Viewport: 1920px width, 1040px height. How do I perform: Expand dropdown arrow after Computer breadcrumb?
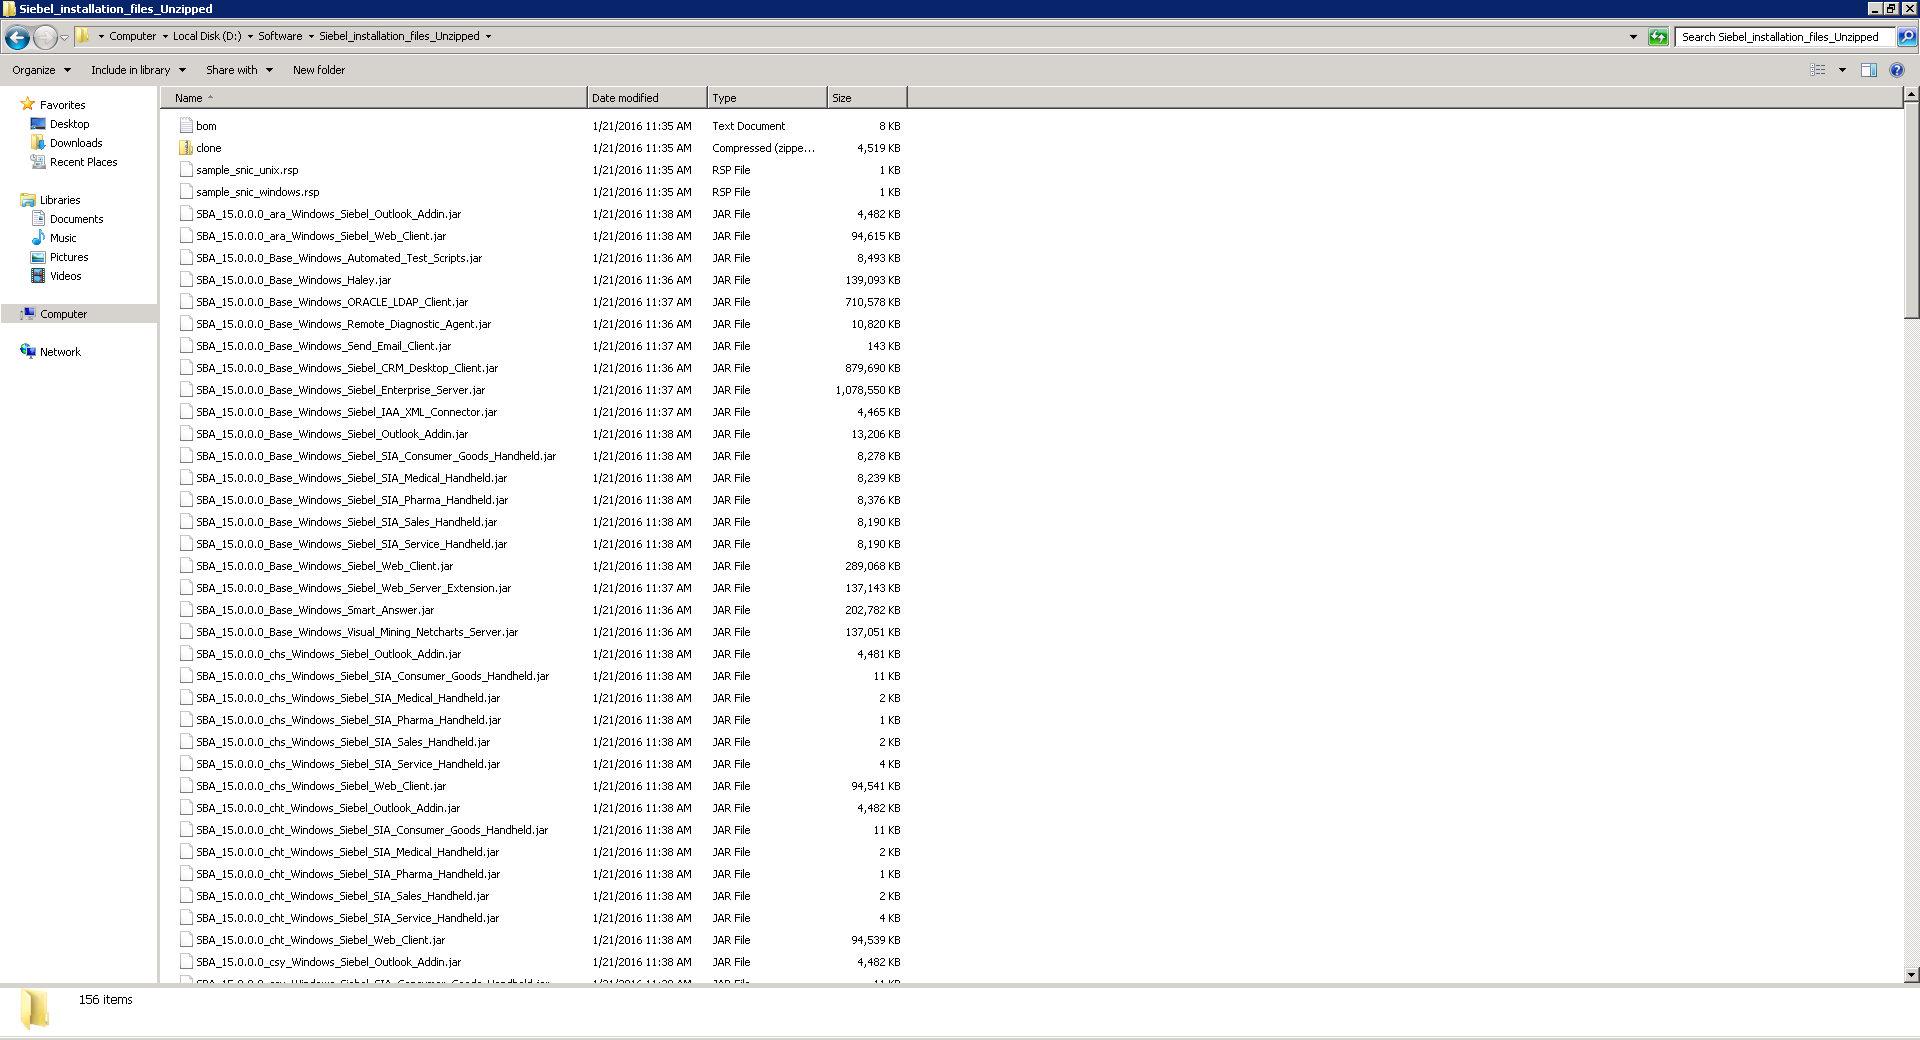(x=165, y=36)
